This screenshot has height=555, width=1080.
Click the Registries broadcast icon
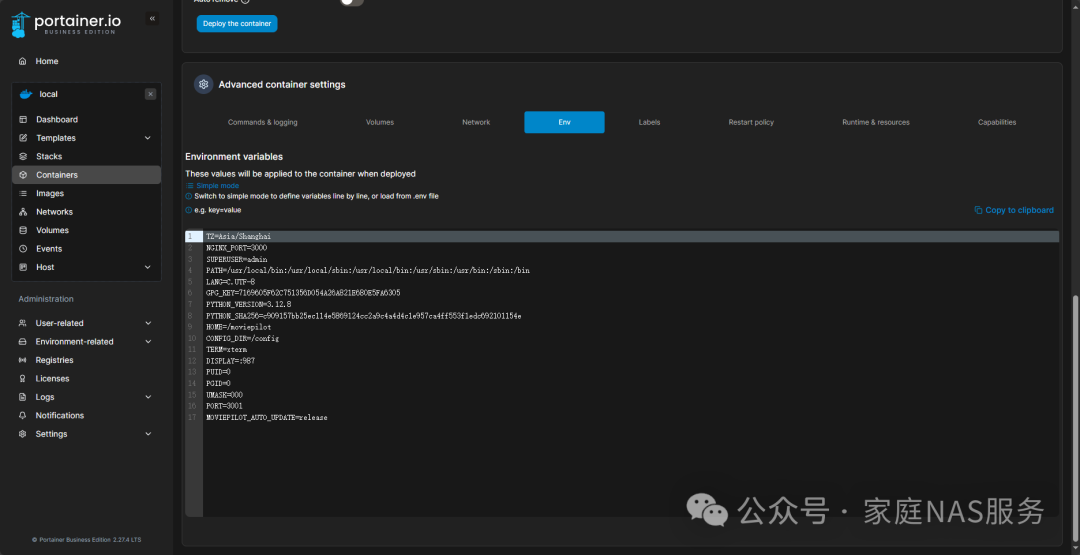[x=22, y=360]
